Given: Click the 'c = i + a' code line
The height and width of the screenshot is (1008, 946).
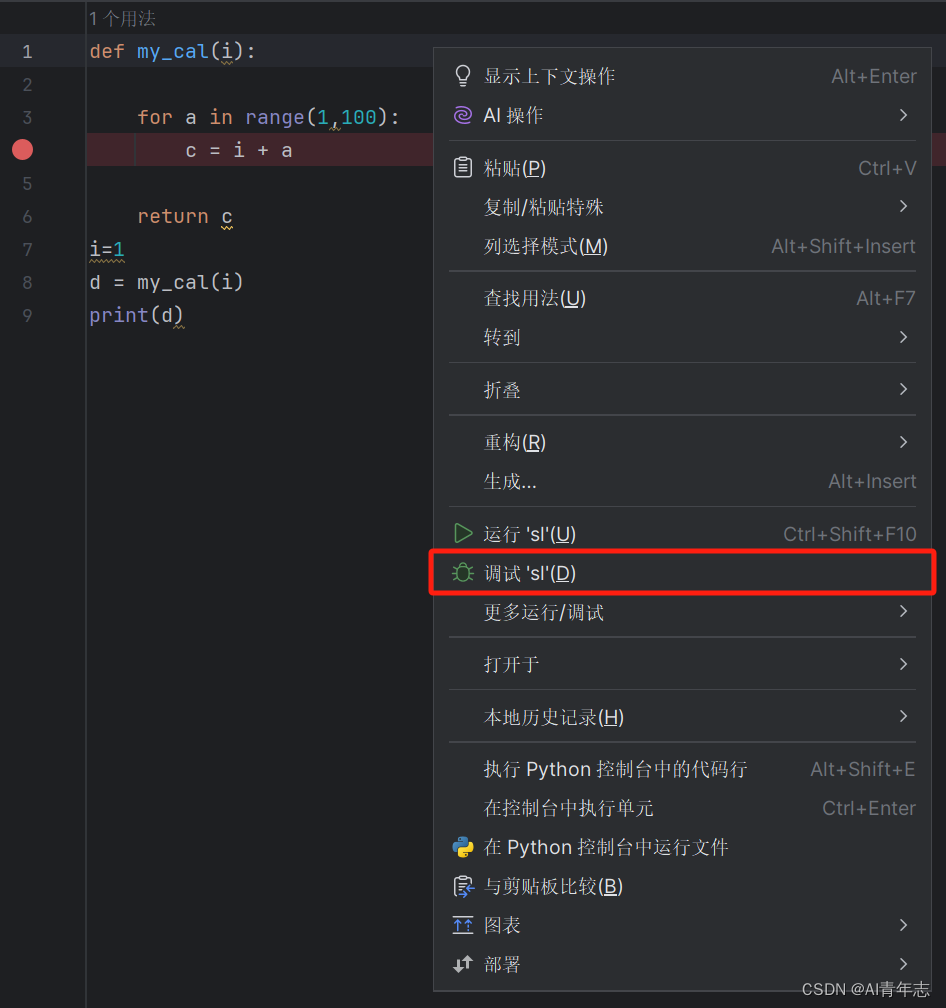Looking at the screenshot, I should pos(239,150).
